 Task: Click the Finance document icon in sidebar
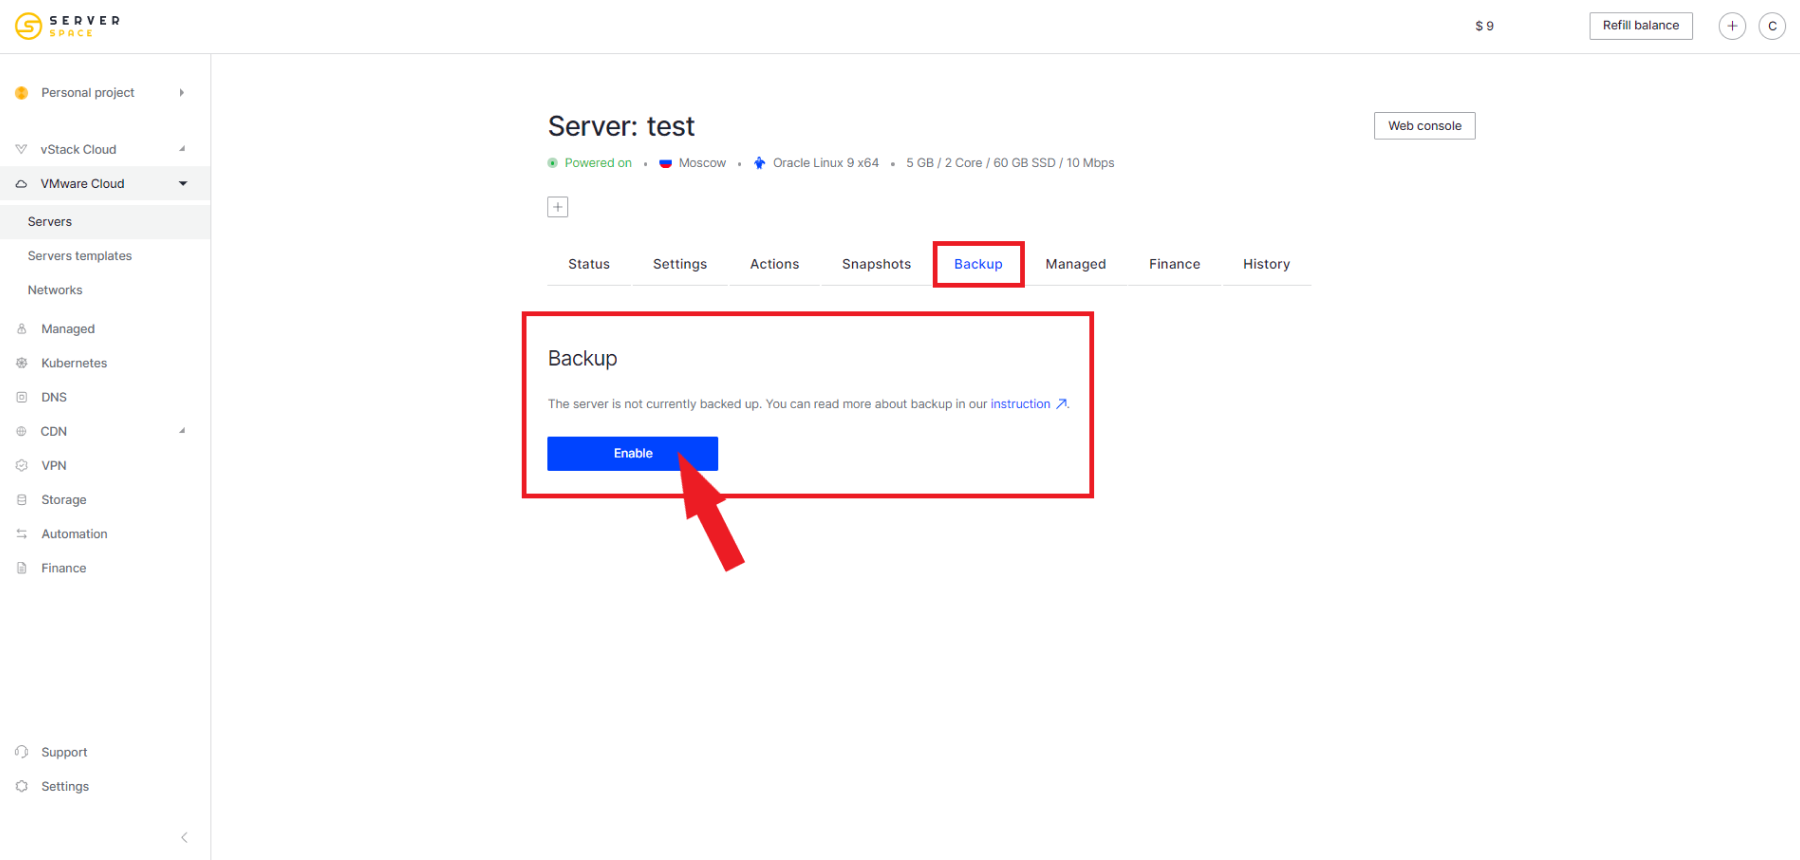21,568
